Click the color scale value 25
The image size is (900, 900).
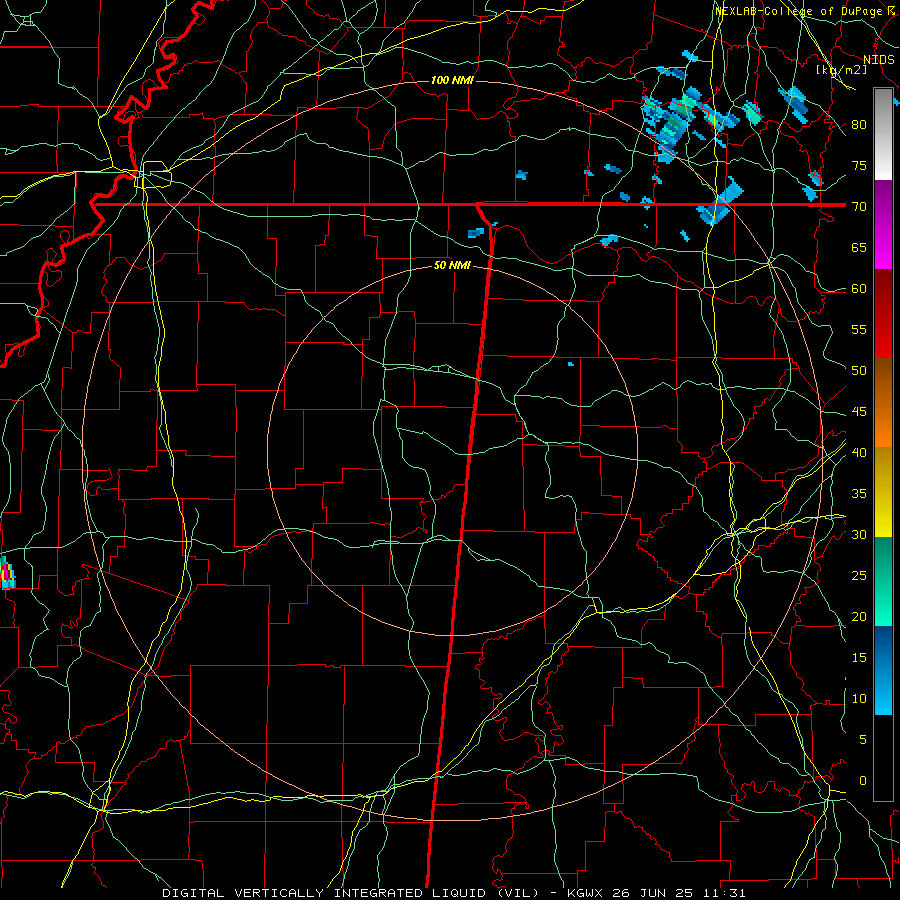[x=859, y=575]
